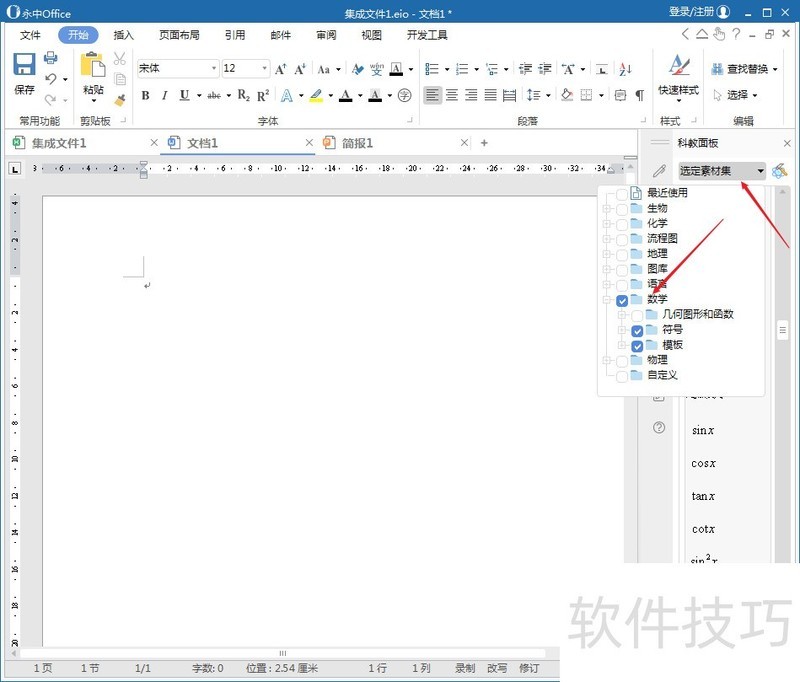Expand the 流程图 tree node
800x682 pixels.
click(x=607, y=239)
